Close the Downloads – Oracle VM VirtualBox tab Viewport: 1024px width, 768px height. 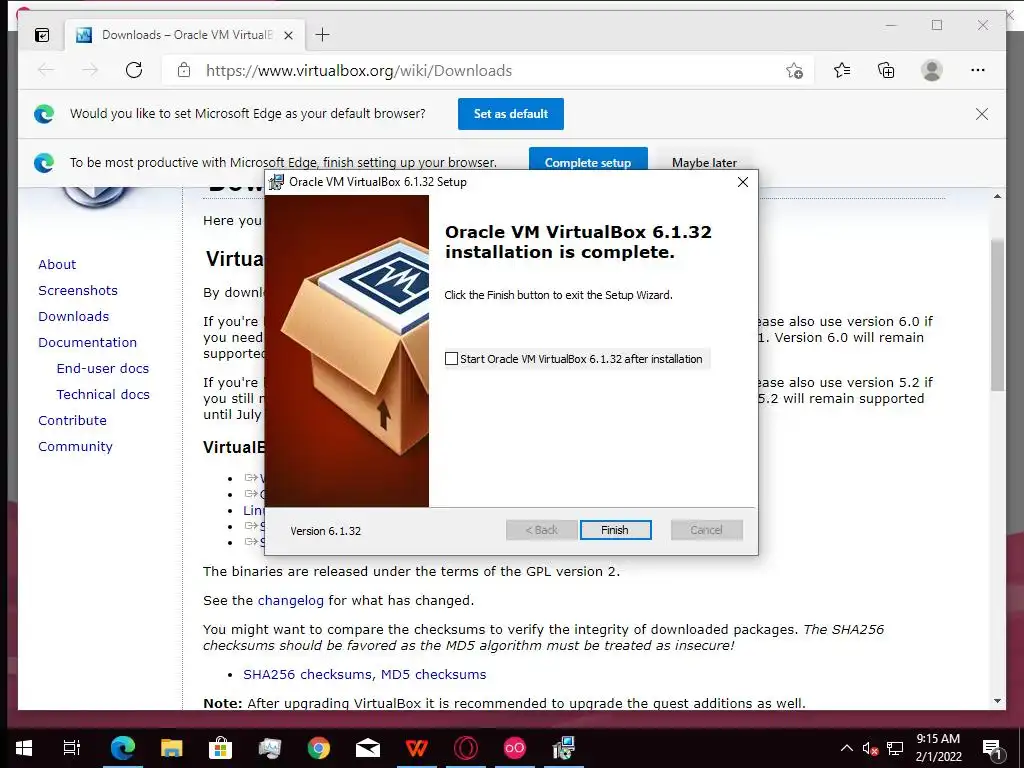coord(288,35)
